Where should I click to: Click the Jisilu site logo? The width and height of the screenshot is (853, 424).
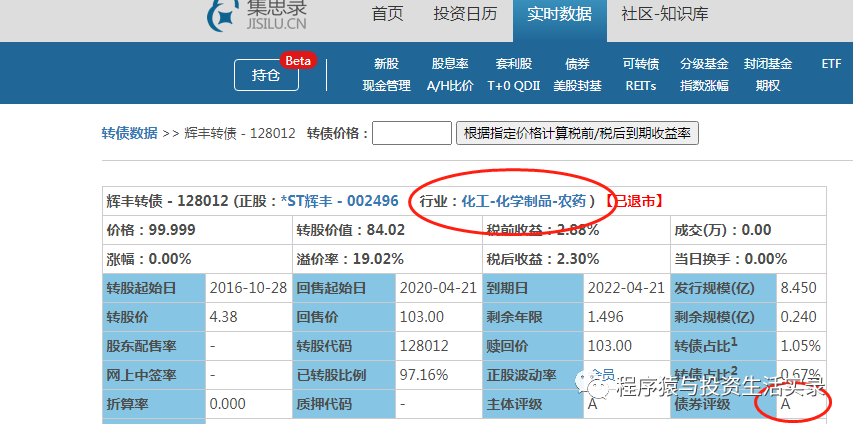[x=257, y=15]
